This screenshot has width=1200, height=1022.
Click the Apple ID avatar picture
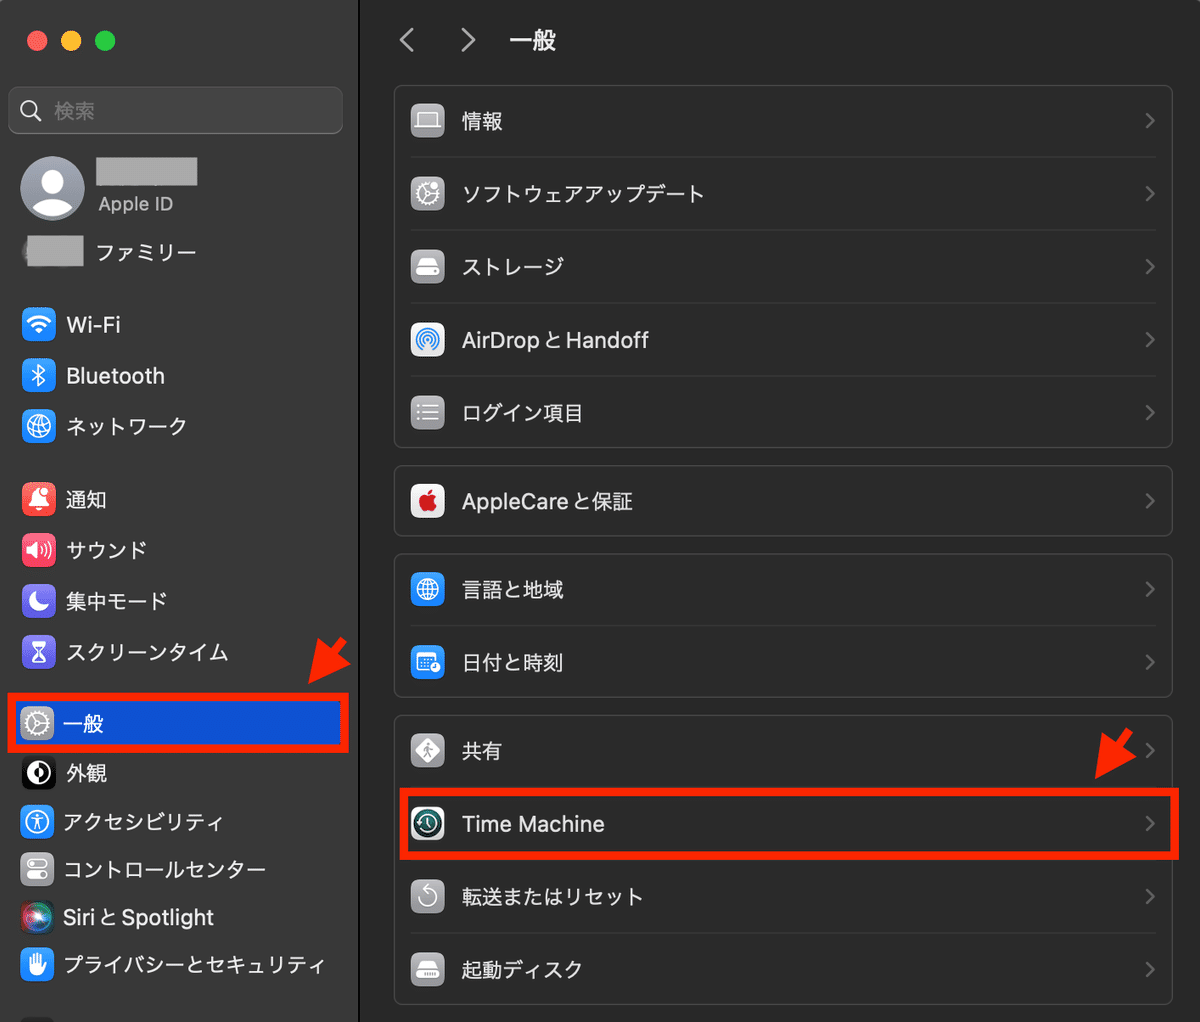coord(52,188)
